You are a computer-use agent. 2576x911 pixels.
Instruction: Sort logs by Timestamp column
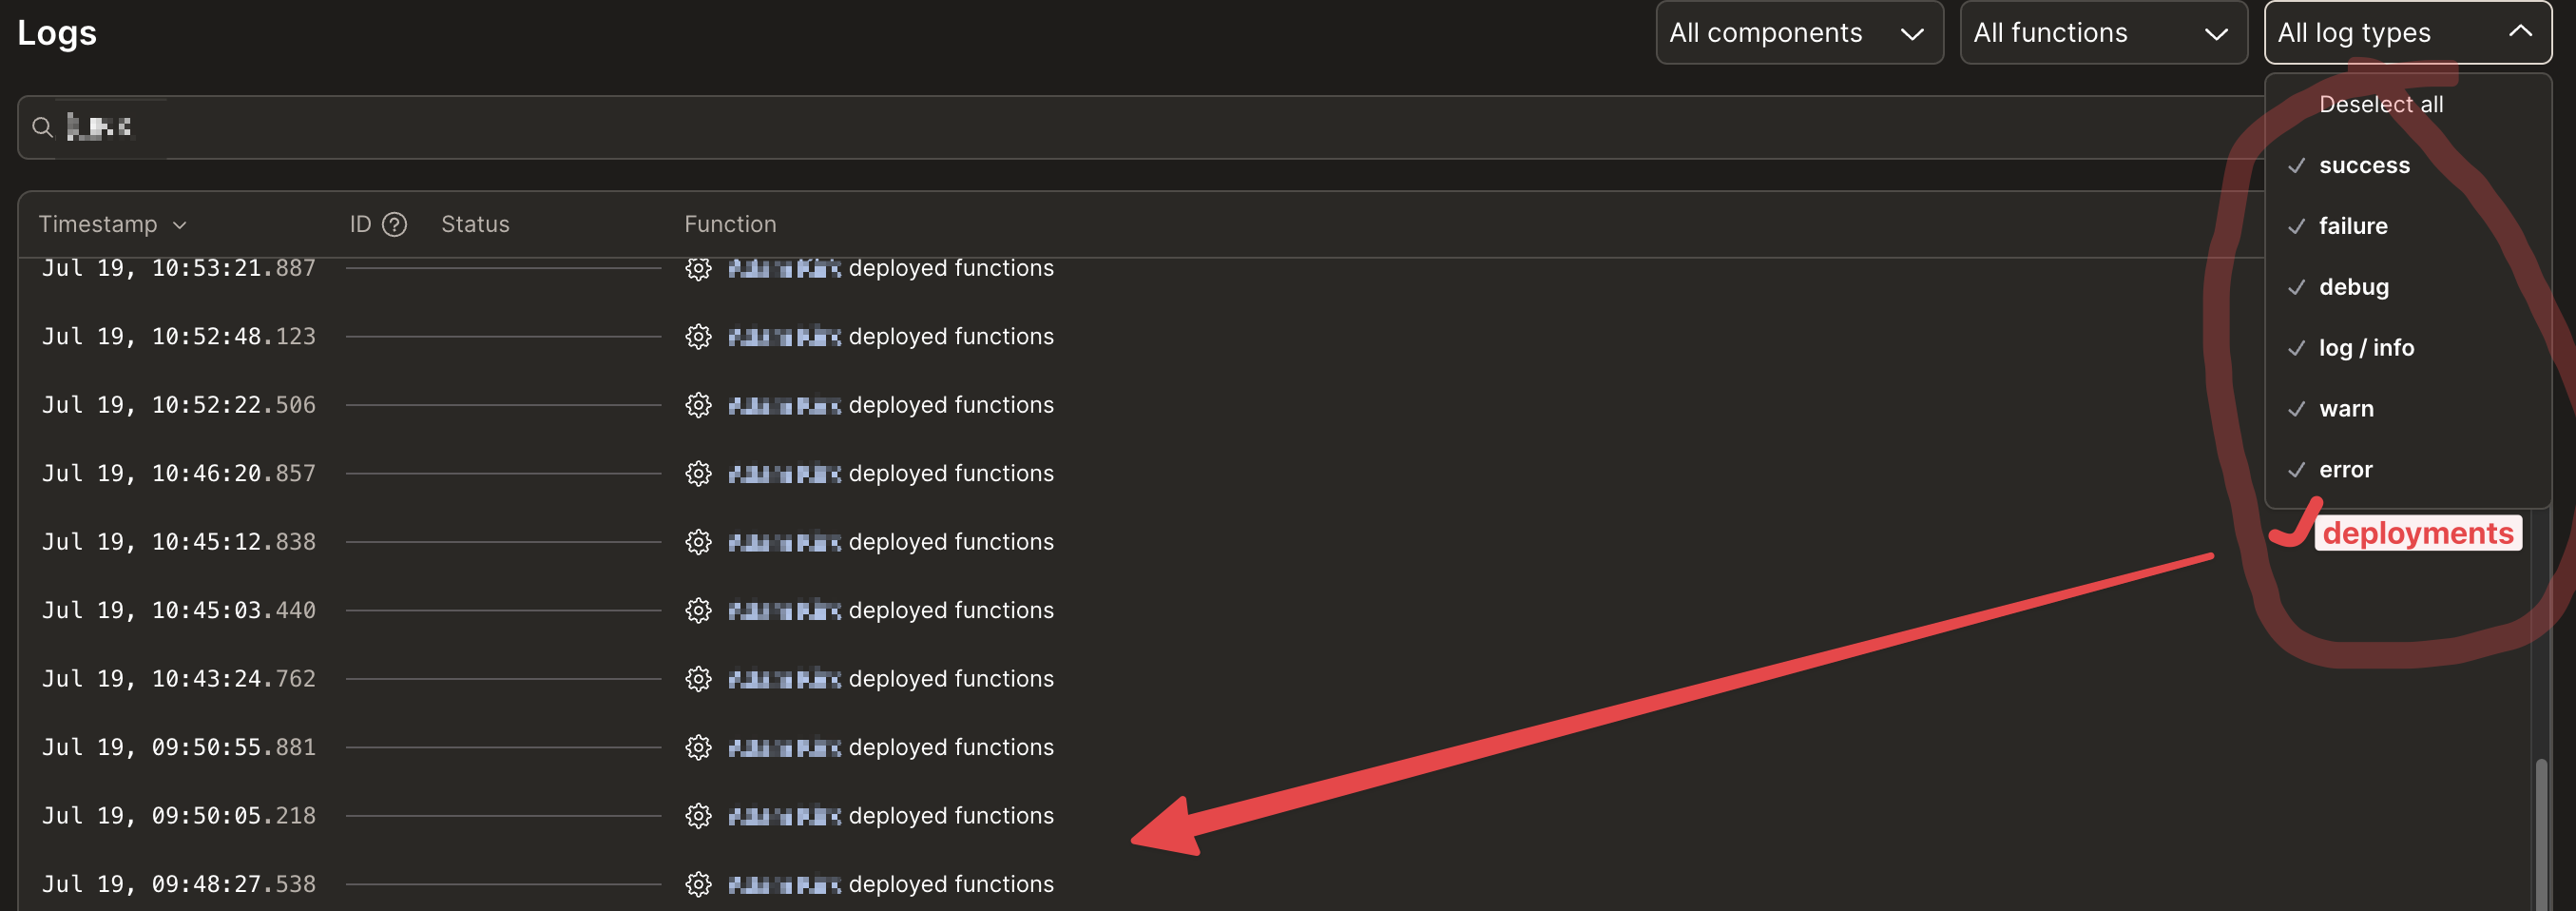pos(112,224)
